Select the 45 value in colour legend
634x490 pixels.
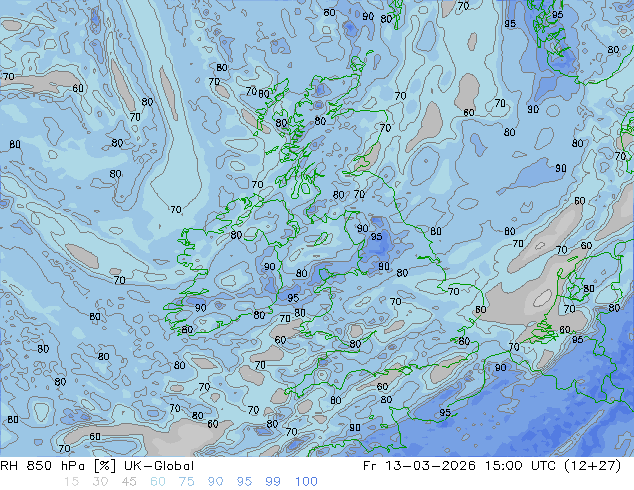pyautogui.click(x=129, y=482)
